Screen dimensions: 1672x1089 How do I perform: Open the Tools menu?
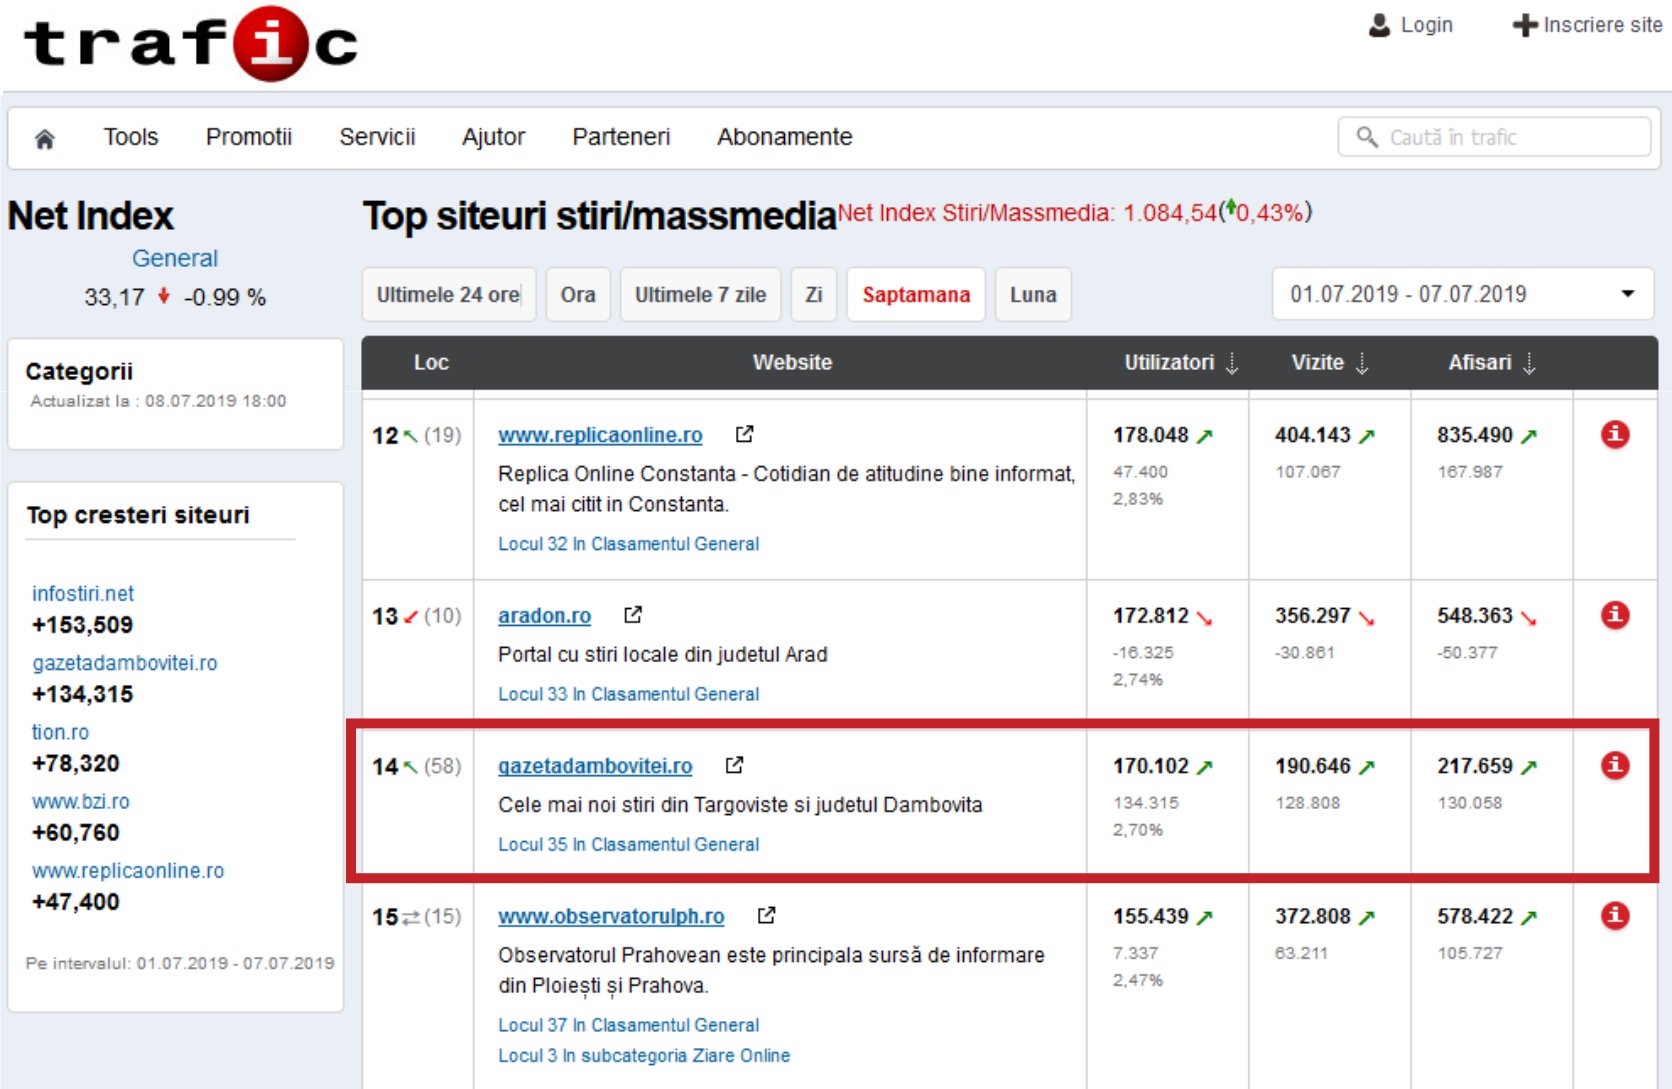131,137
